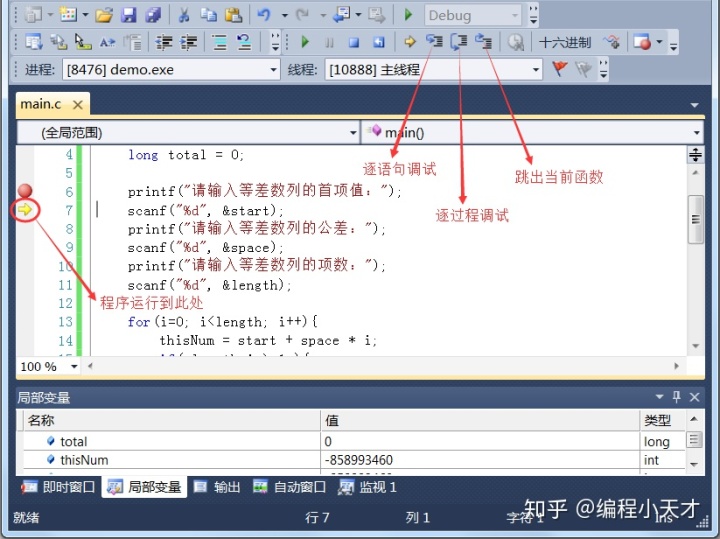Click the Step Into icon
This screenshot has height=539, width=720.
pos(434,41)
